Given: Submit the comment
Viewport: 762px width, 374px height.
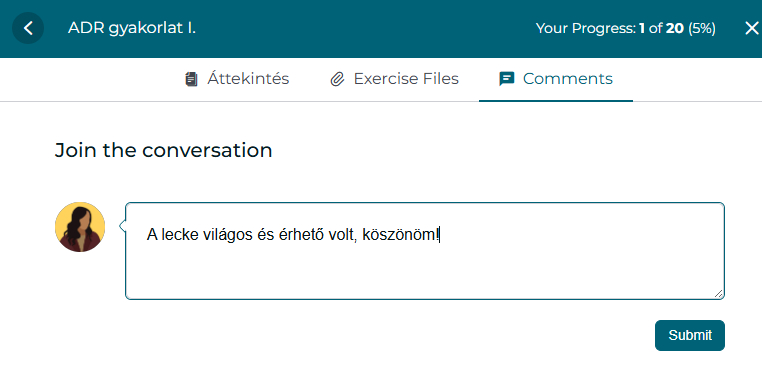Looking at the screenshot, I should [x=690, y=335].
